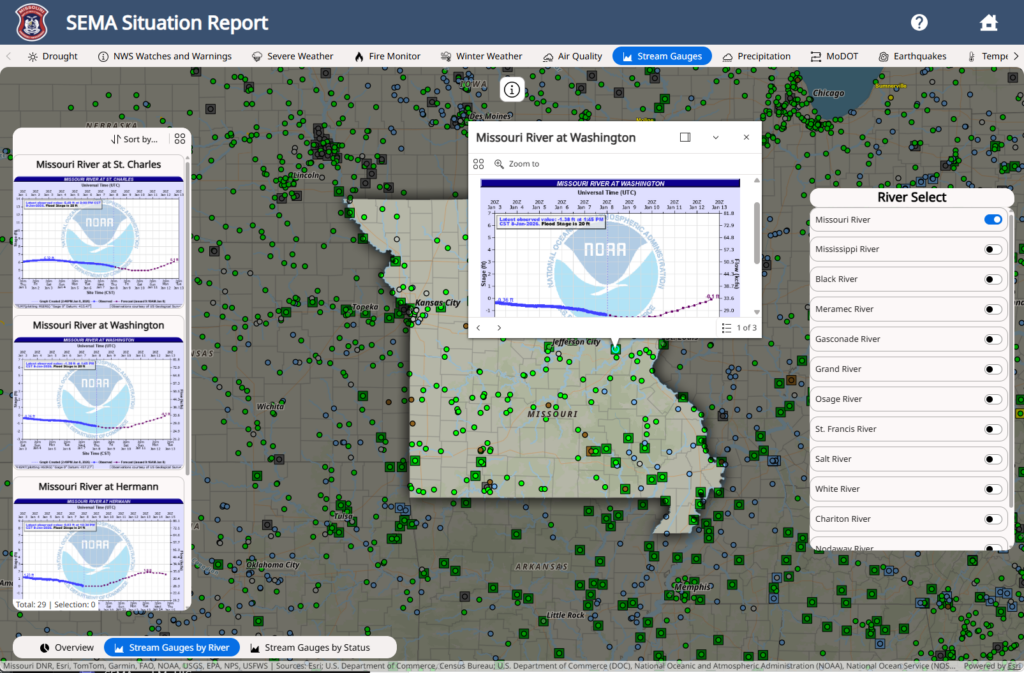The width and height of the screenshot is (1024, 673).
Task: Open the Drought tab
Action: click(x=52, y=56)
